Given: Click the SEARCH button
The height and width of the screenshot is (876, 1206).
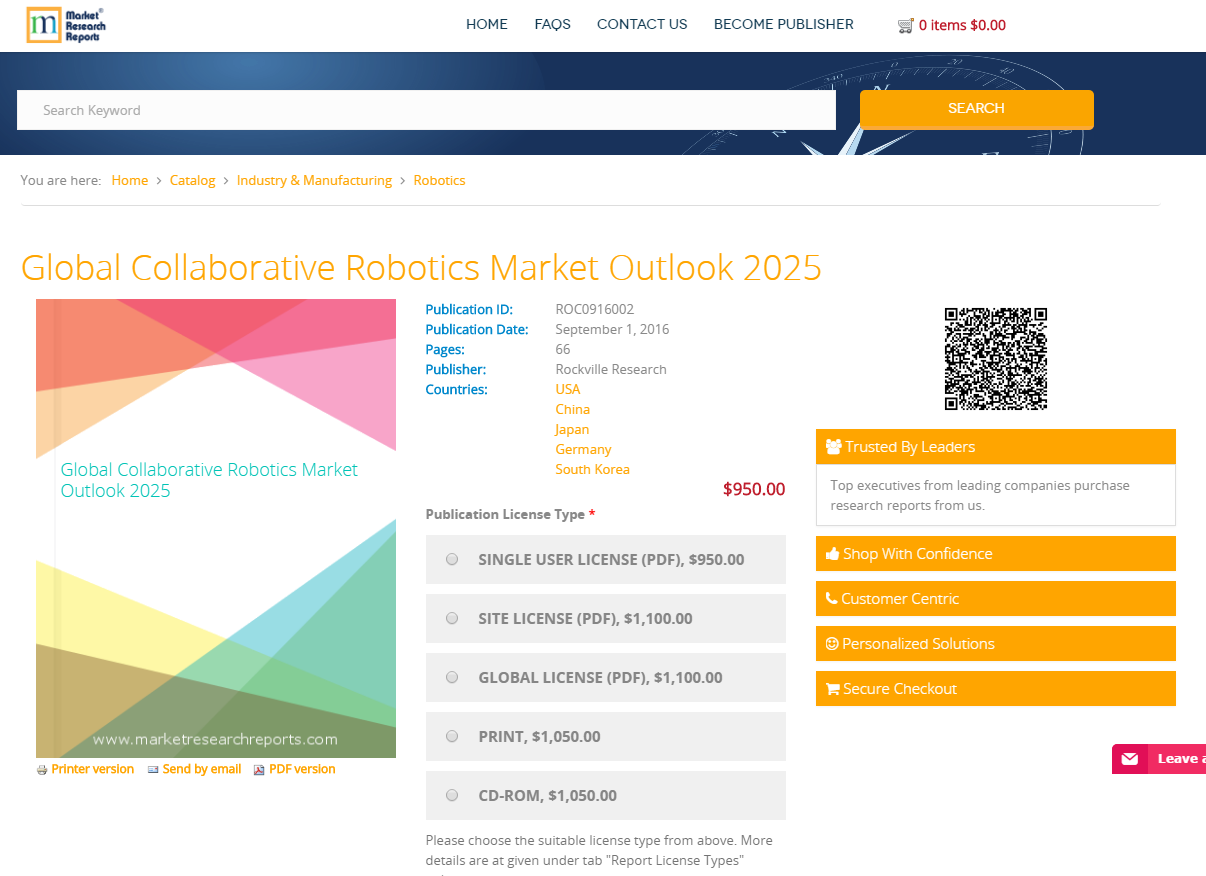Looking at the screenshot, I should pyautogui.click(x=975, y=109).
